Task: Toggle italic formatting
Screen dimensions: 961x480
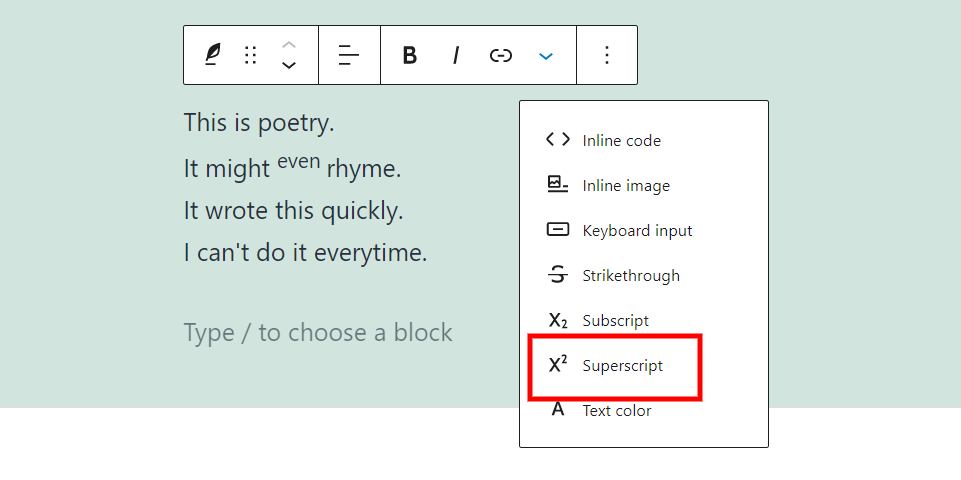Action: (455, 55)
